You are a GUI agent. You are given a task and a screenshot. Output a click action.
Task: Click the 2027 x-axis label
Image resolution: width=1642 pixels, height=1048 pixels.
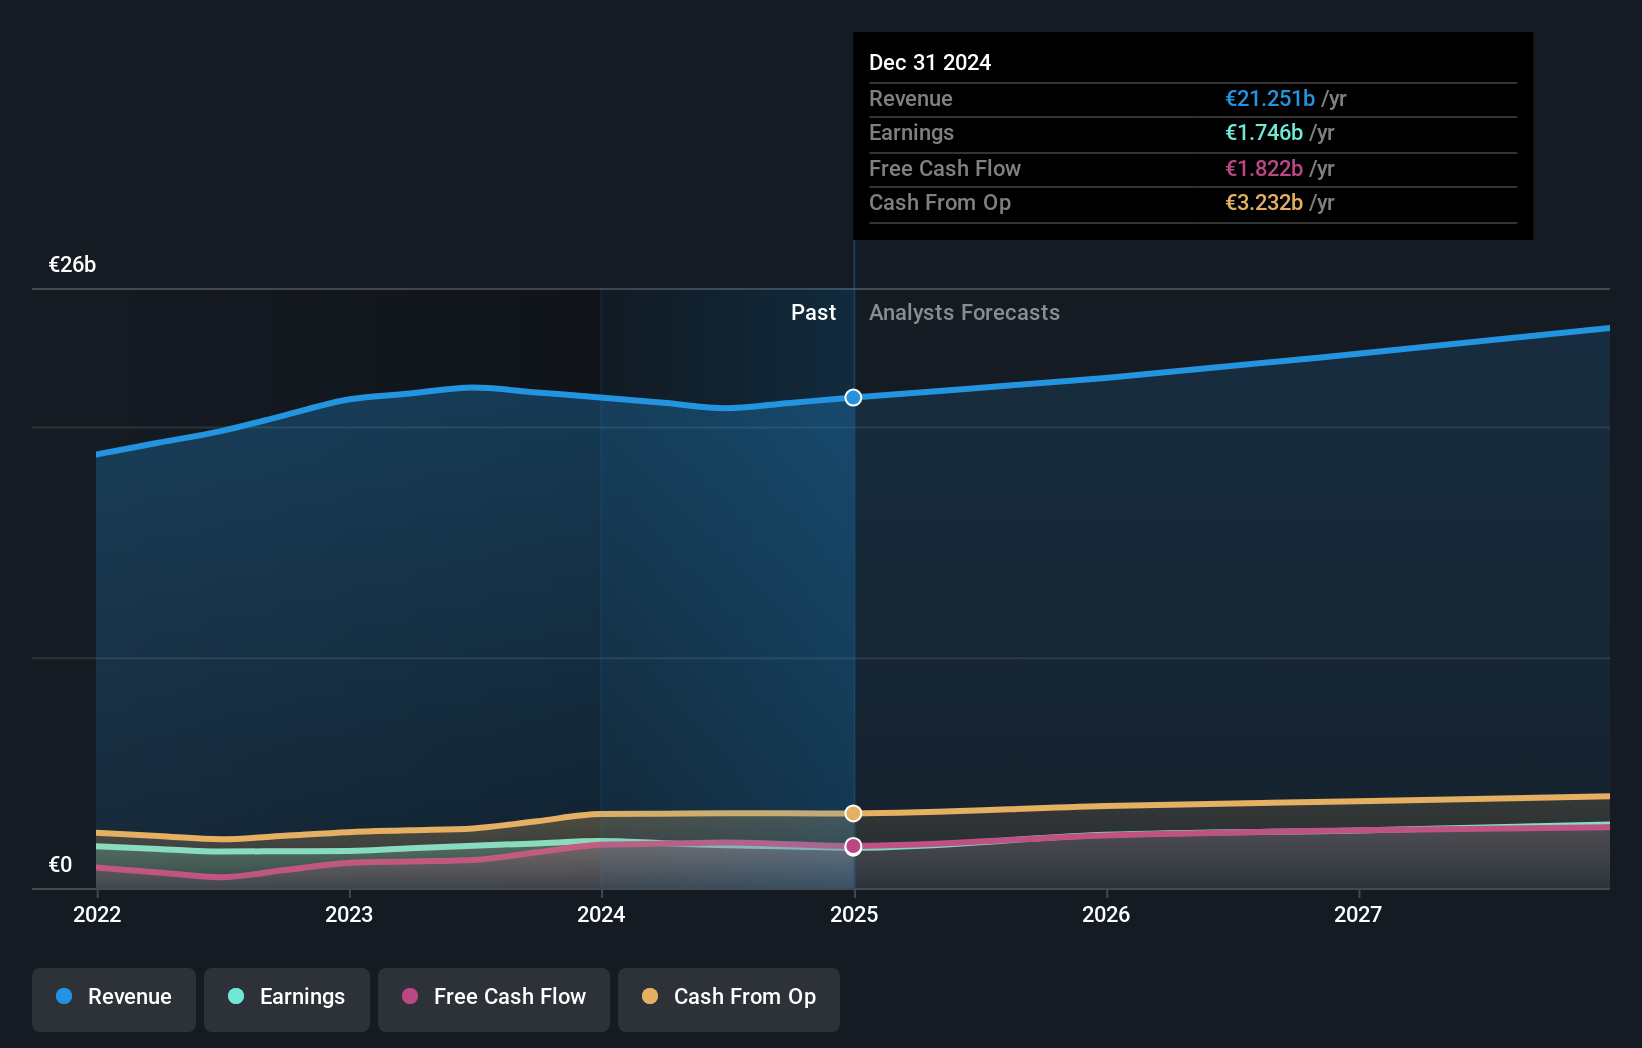pos(1358,914)
